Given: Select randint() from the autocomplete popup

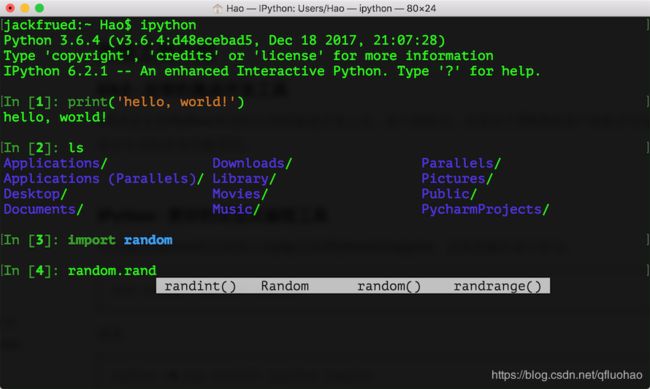Looking at the screenshot, I should 200,286.
